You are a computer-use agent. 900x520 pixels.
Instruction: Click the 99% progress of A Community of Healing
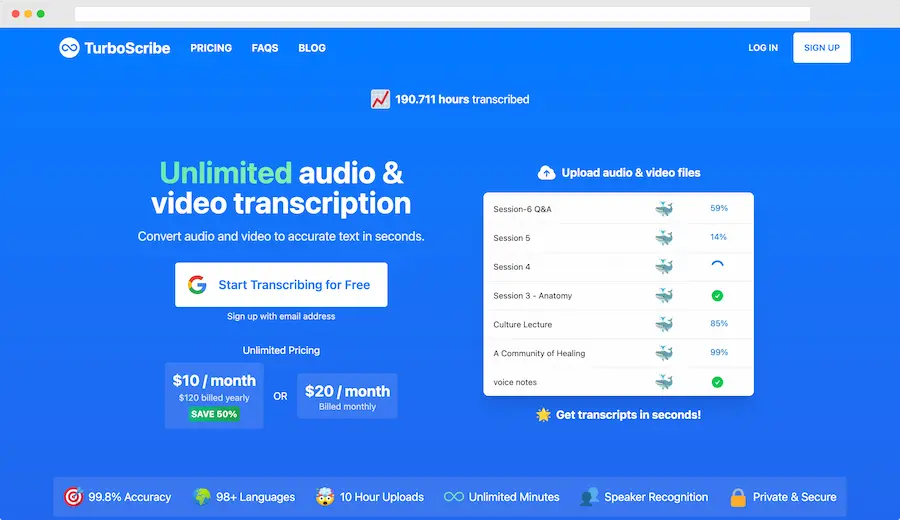(719, 352)
